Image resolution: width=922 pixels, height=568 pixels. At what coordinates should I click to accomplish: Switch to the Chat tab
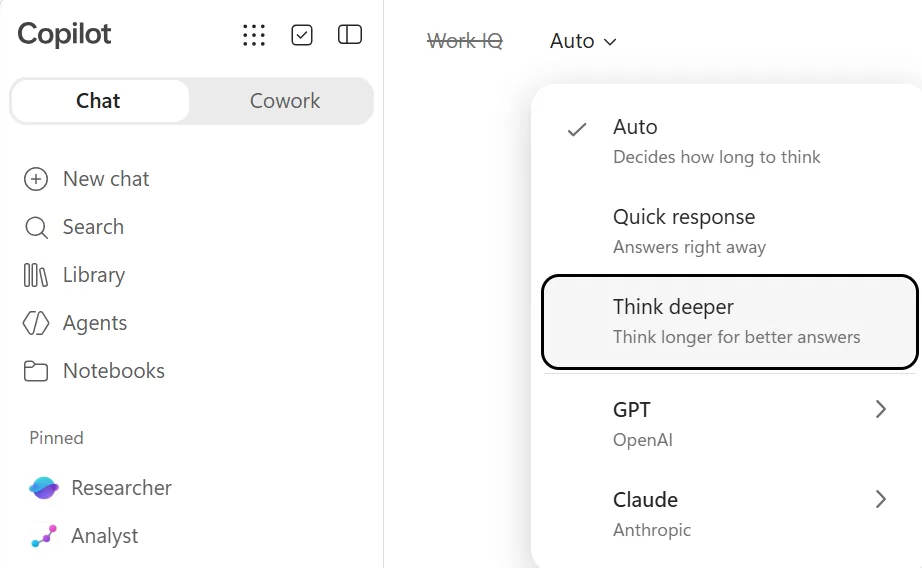(100, 101)
